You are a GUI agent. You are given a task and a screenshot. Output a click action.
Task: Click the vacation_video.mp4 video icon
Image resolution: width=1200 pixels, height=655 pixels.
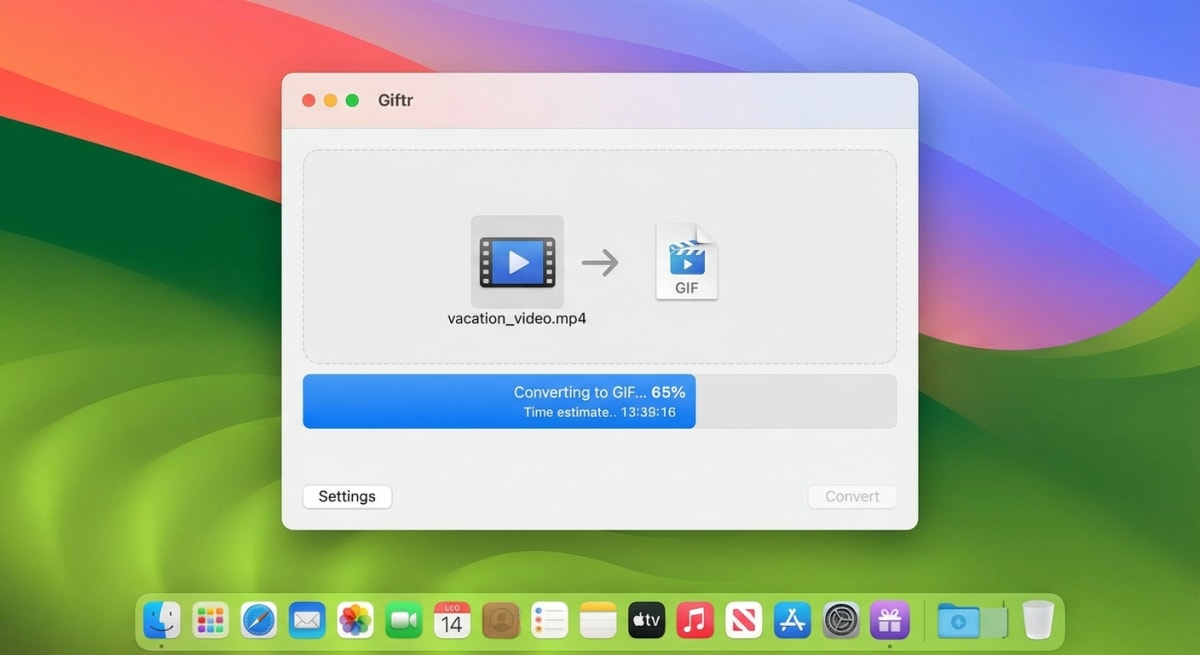tap(517, 262)
